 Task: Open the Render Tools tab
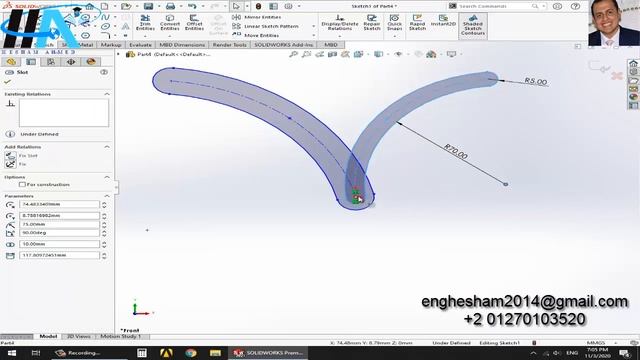[x=229, y=45]
